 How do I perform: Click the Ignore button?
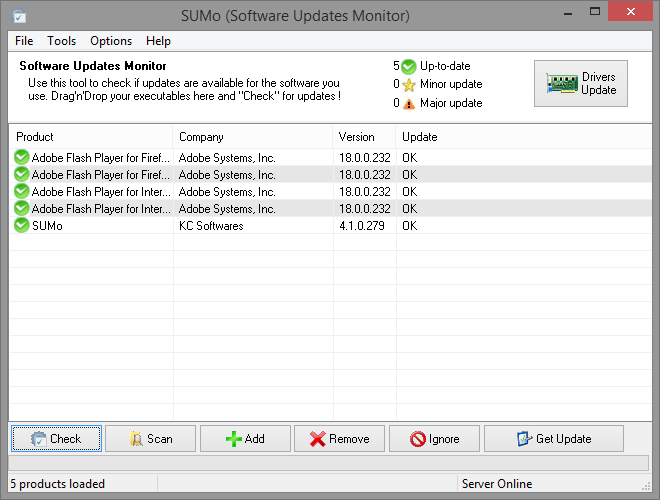click(434, 439)
